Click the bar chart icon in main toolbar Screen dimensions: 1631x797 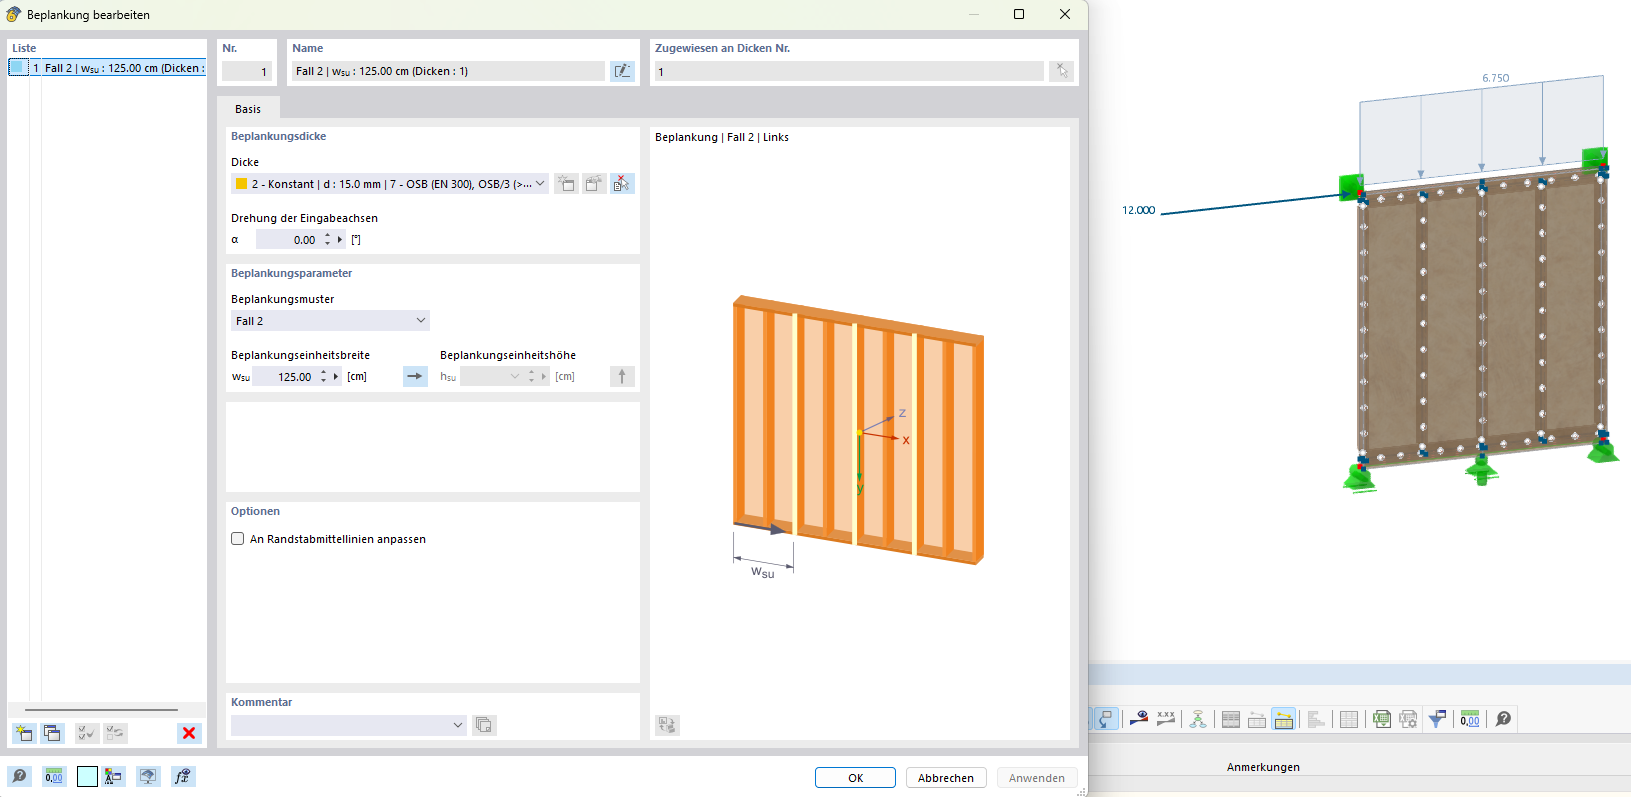click(1316, 719)
